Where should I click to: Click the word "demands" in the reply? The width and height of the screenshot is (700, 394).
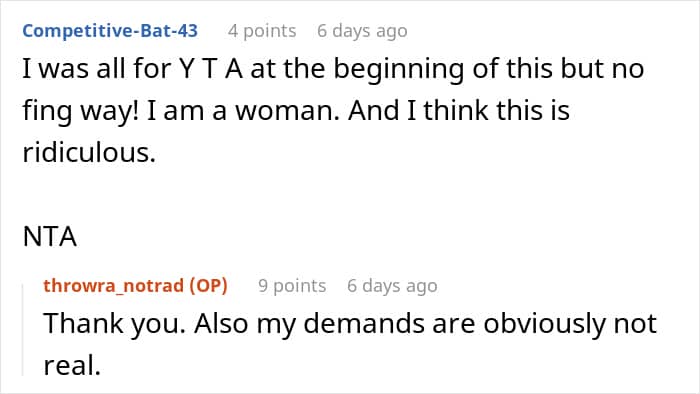[364, 323]
